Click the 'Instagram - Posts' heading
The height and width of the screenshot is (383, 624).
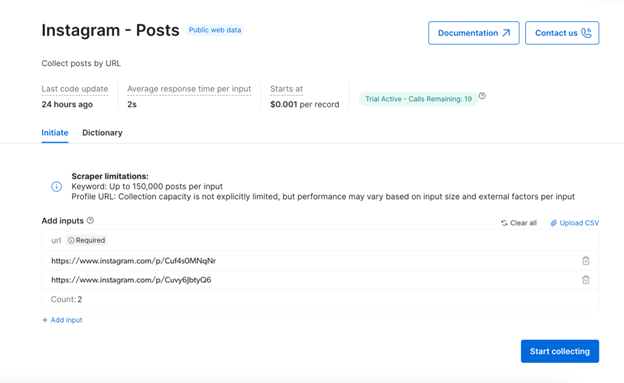111,30
